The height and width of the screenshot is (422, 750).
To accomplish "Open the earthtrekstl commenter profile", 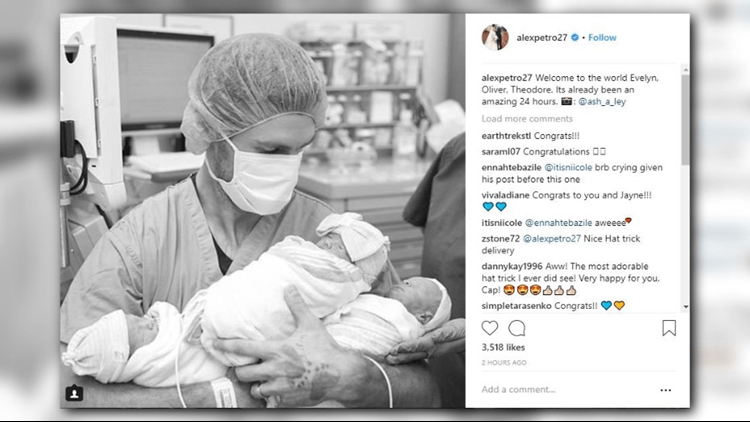I will [x=506, y=136].
